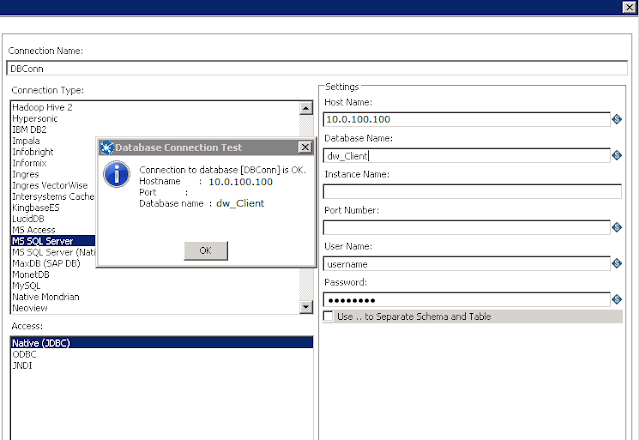Screen dimensions: 640x440
Task: Enable Use .. to Separate Schema and Table
Action: click(x=328, y=316)
